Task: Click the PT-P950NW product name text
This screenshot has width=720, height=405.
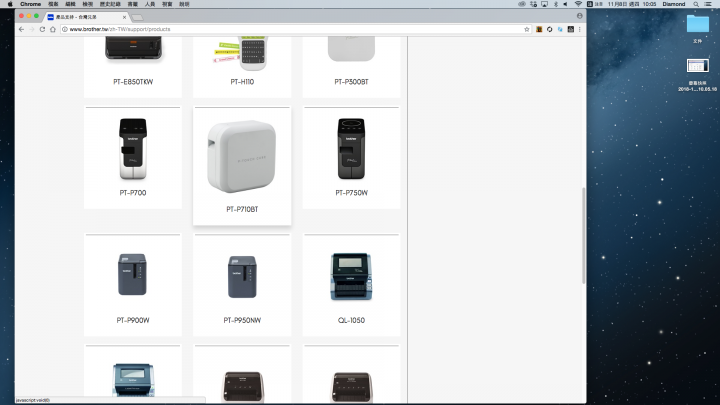Action: click(242, 320)
